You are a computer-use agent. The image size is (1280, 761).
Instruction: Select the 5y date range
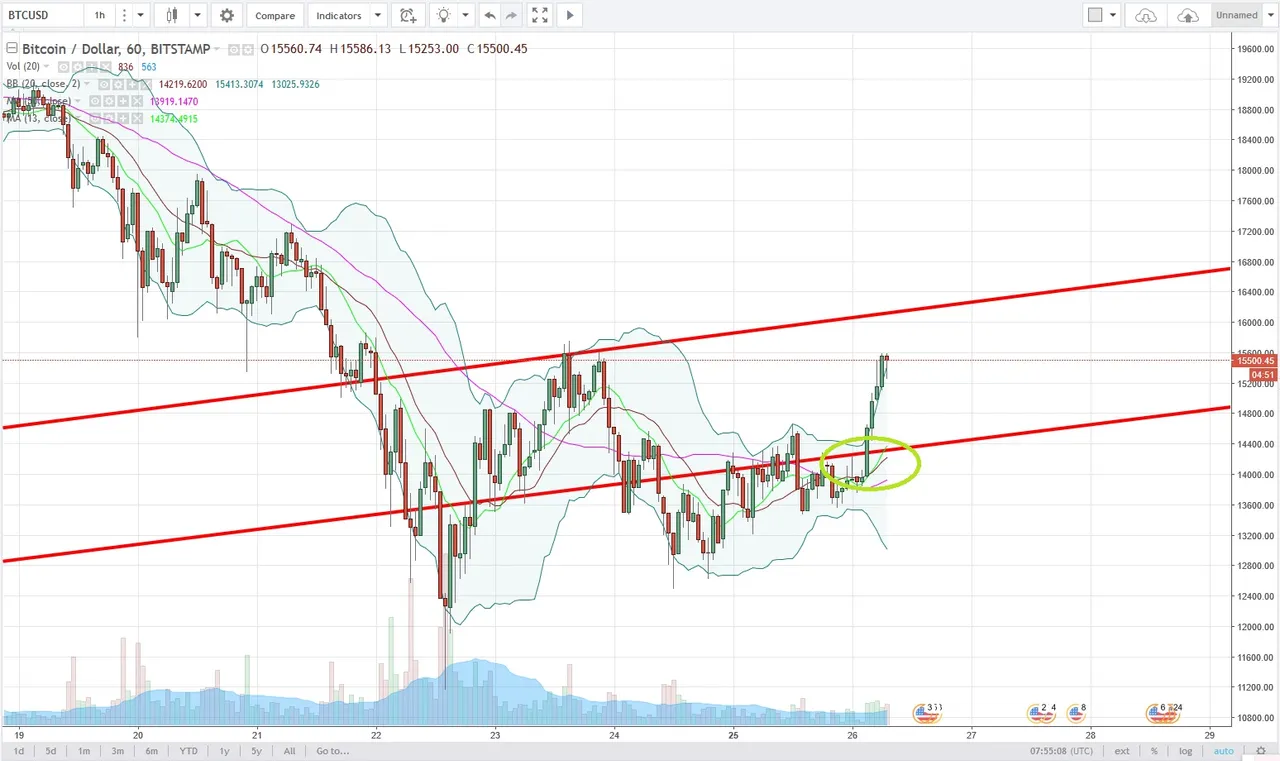(257, 750)
